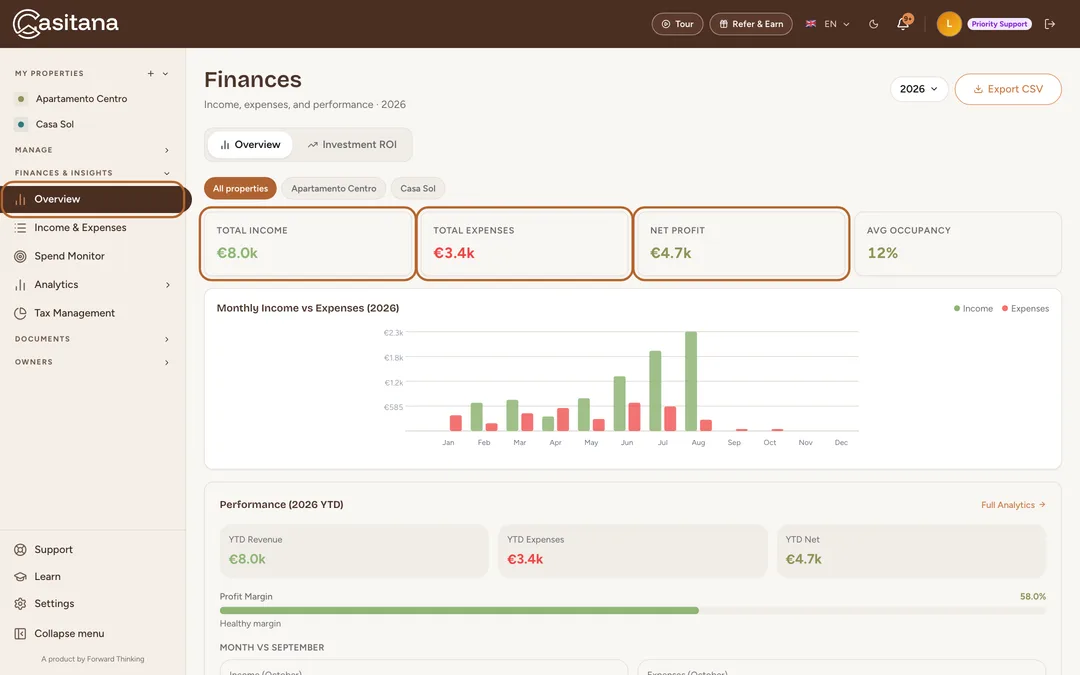The width and height of the screenshot is (1080, 675).
Task: Click the Export CSV download icon
Action: tap(978, 90)
